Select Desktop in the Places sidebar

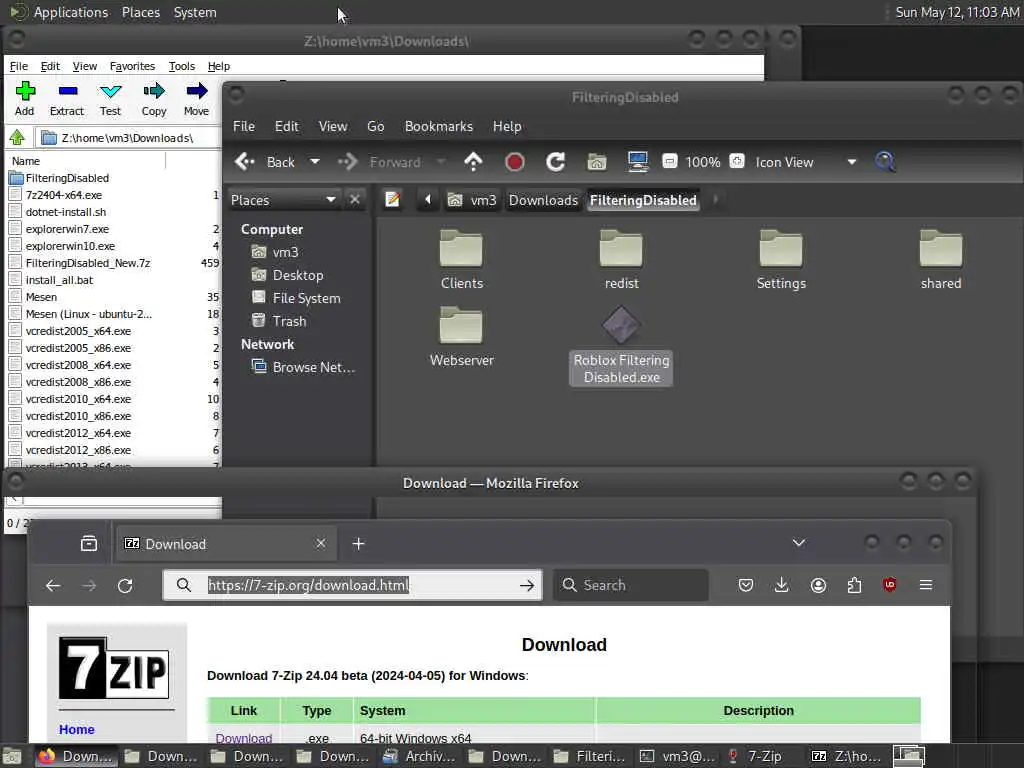click(x=298, y=275)
